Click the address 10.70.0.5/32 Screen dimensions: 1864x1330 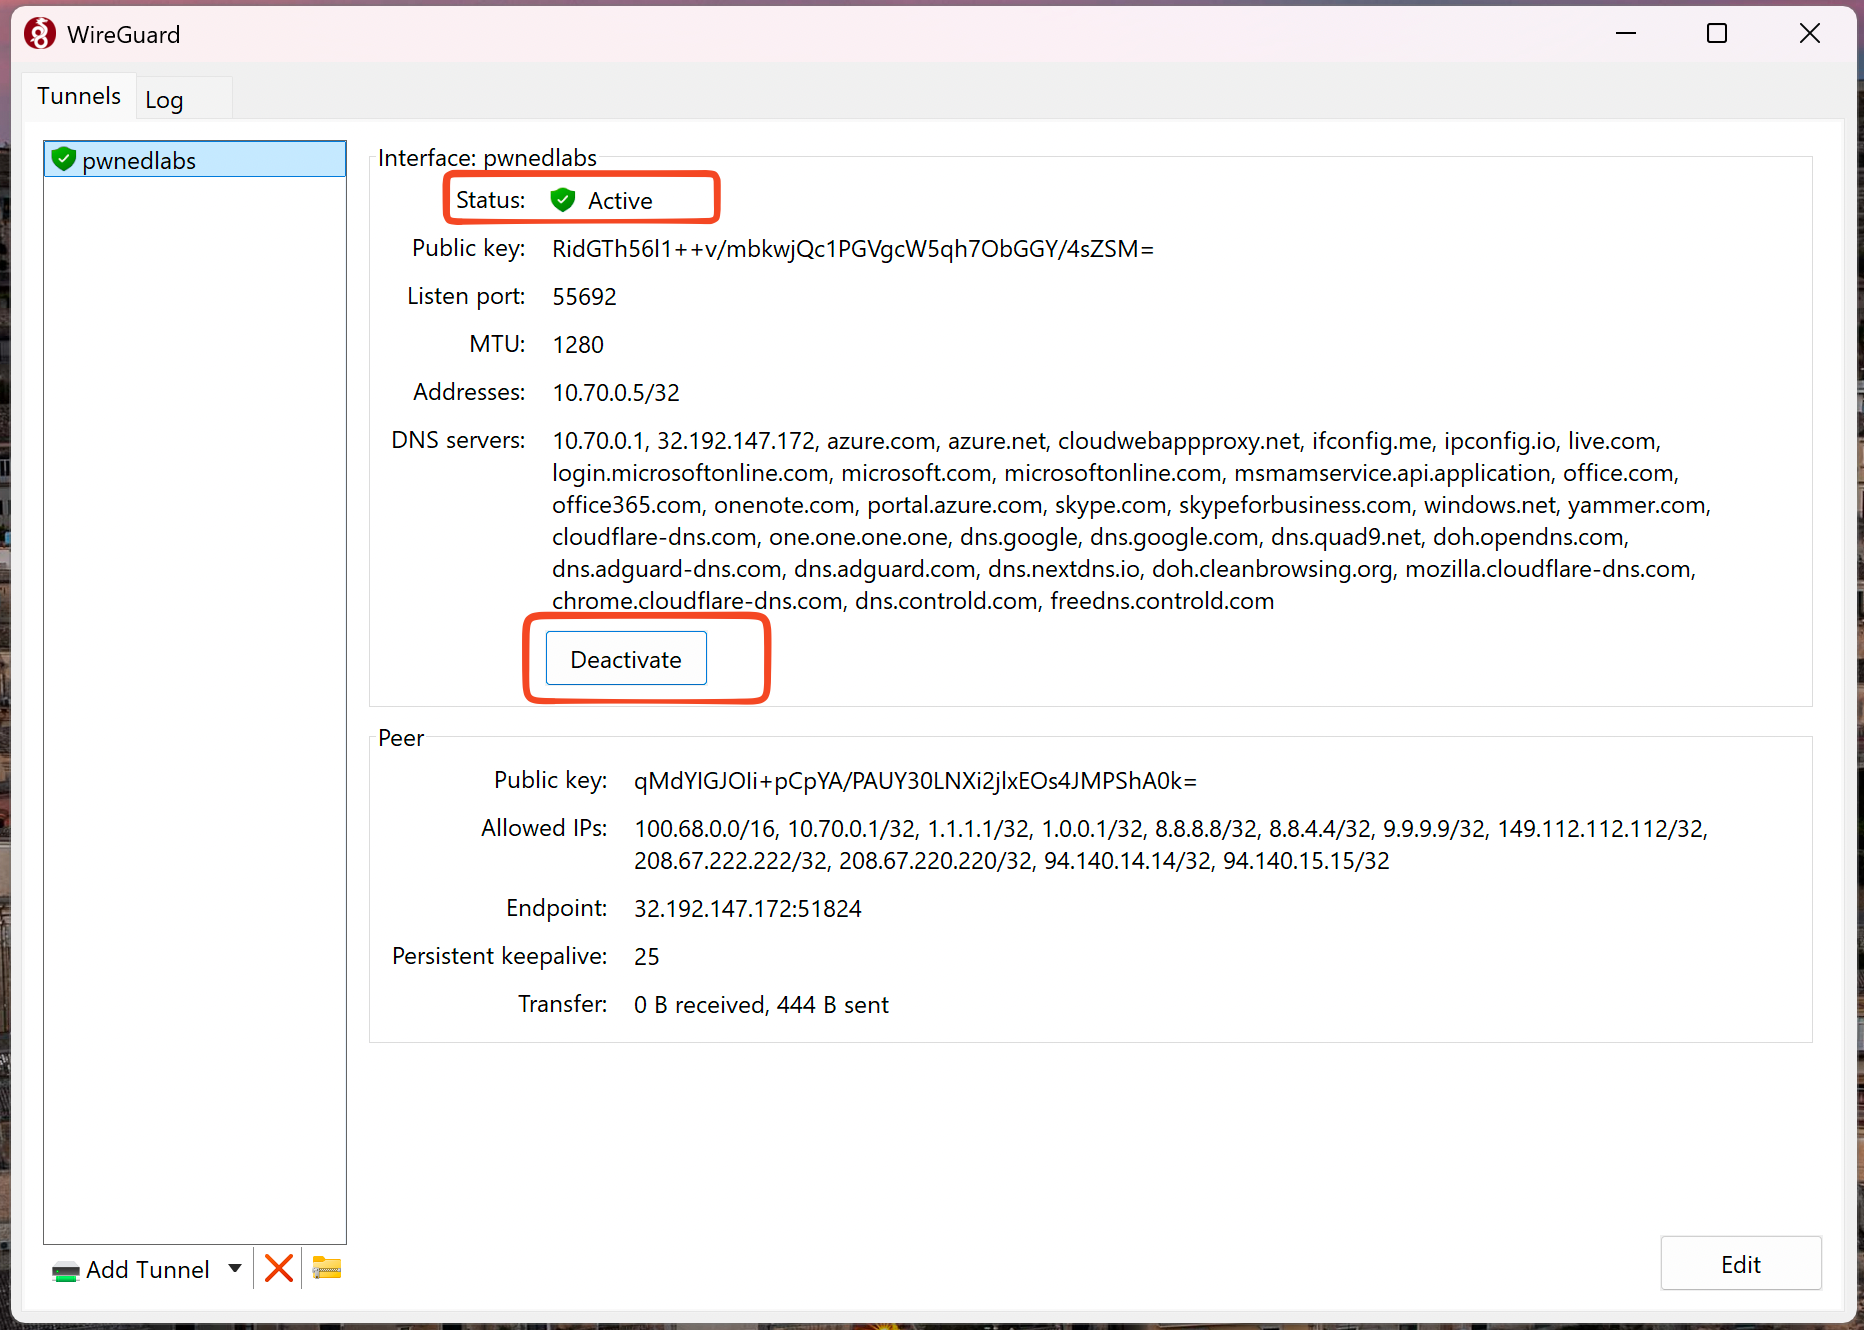[616, 393]
